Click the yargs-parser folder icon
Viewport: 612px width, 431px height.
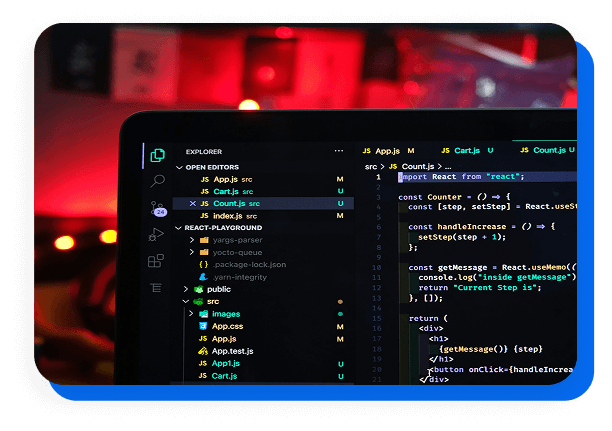pyautogui.click(x=204, y=240)
